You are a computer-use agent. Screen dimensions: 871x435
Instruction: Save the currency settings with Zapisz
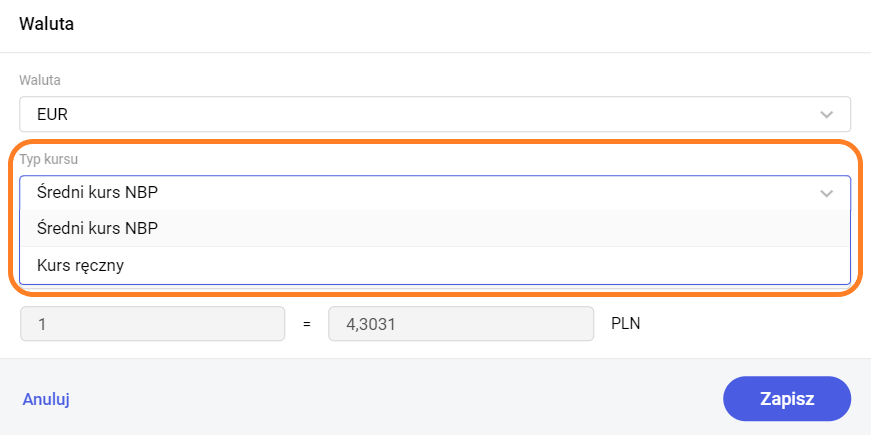[x=786, y=399]
